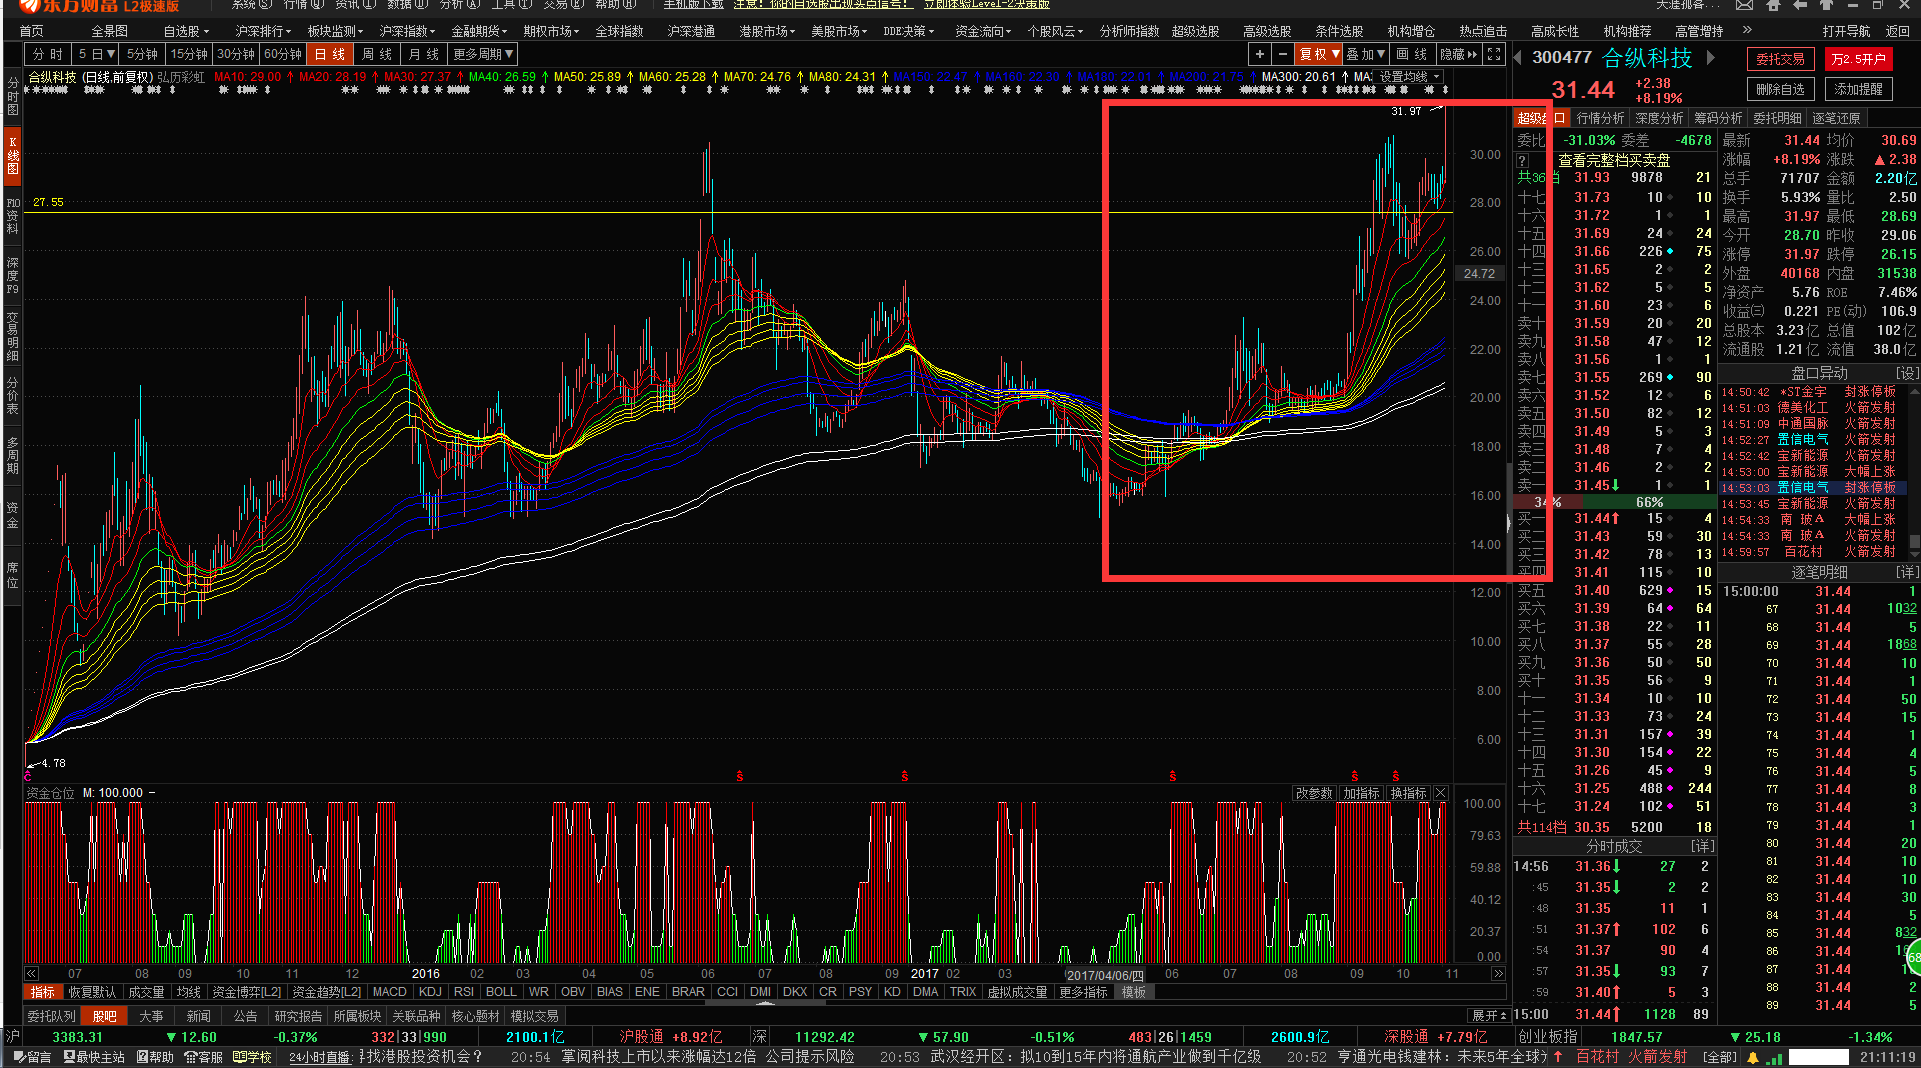Viewport: 1921px width, 1068px height.
Task: Switch to 分时 chart period
Action: click(47, 54)
